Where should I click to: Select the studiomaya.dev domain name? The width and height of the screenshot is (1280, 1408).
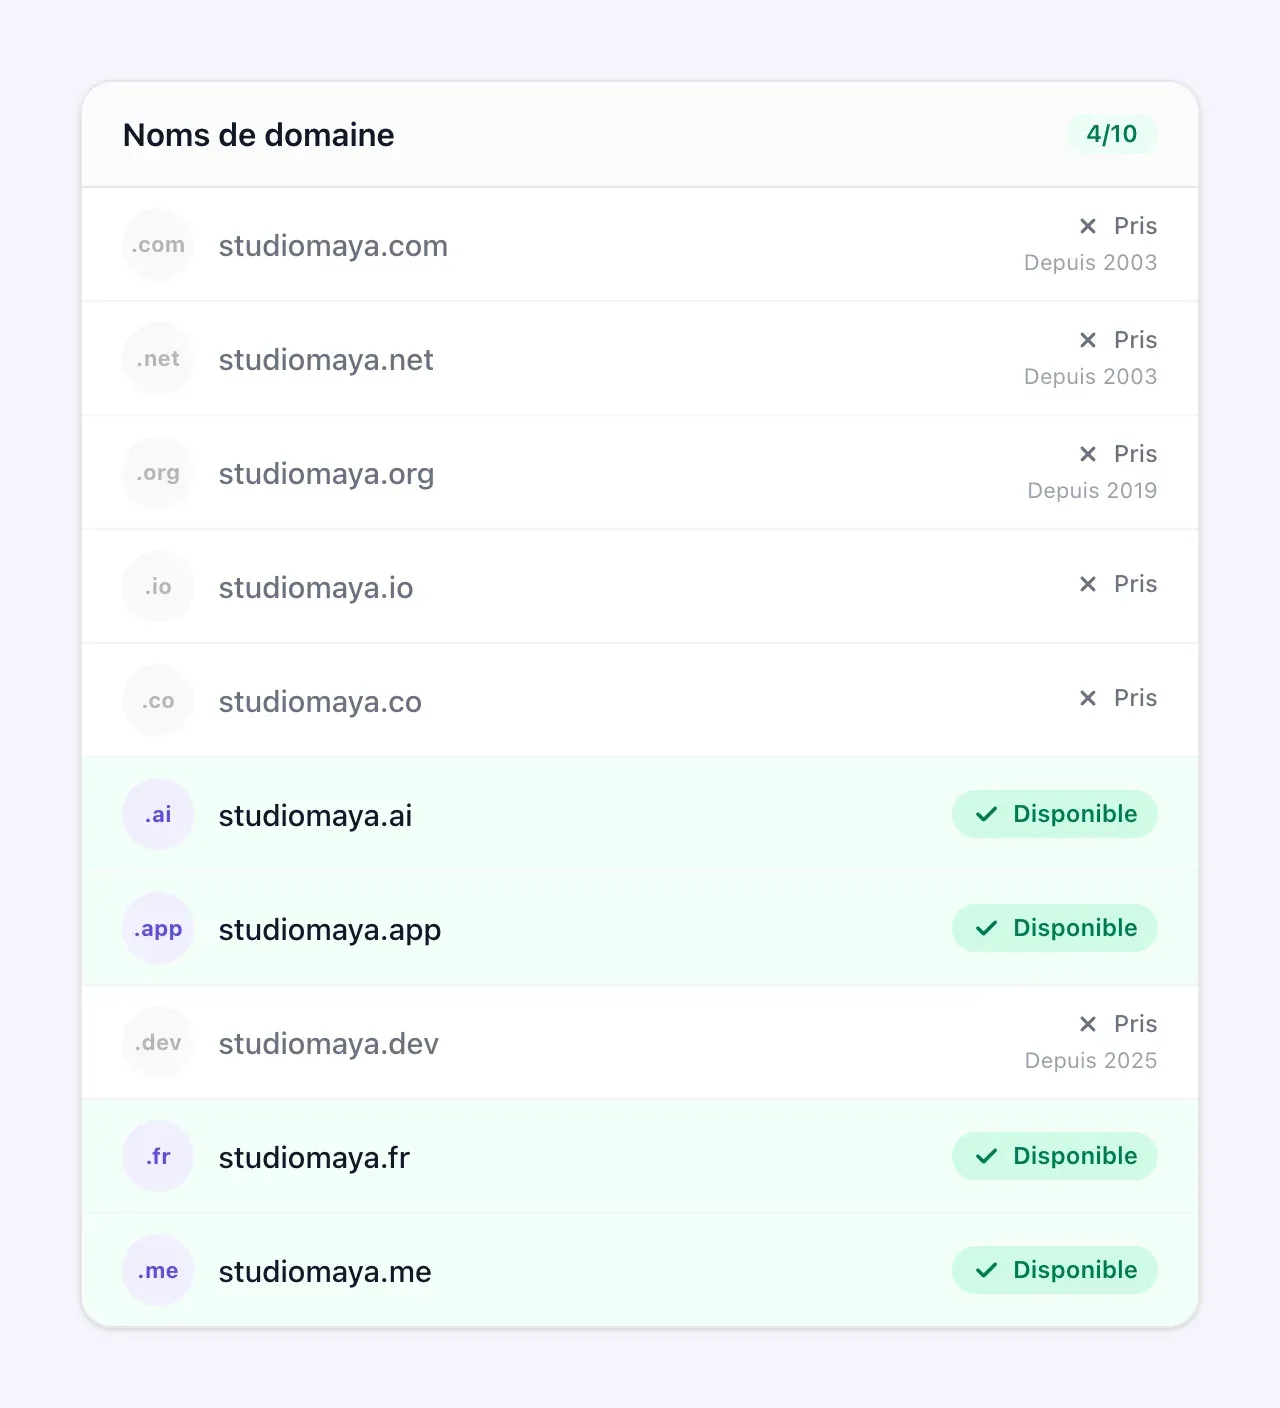click(x=328, y=1044)
